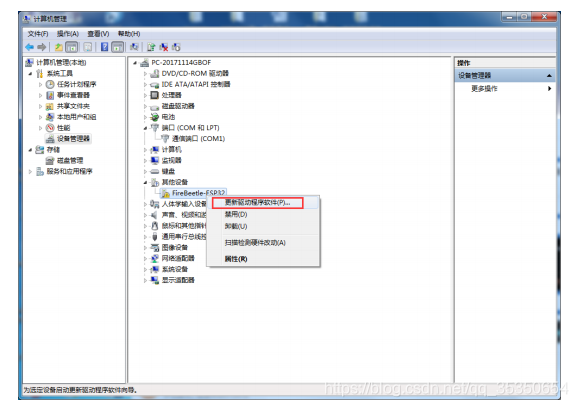Collapse the 系统工具 tree node
Screen dimensions: 578x407
[31, 74]
